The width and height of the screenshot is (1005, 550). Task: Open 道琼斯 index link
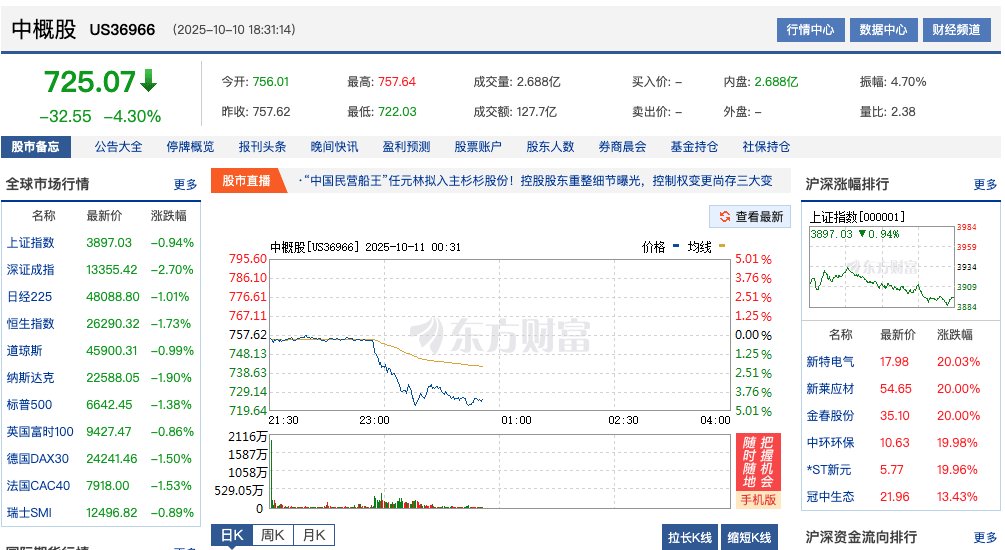click(x=24, y=351)
